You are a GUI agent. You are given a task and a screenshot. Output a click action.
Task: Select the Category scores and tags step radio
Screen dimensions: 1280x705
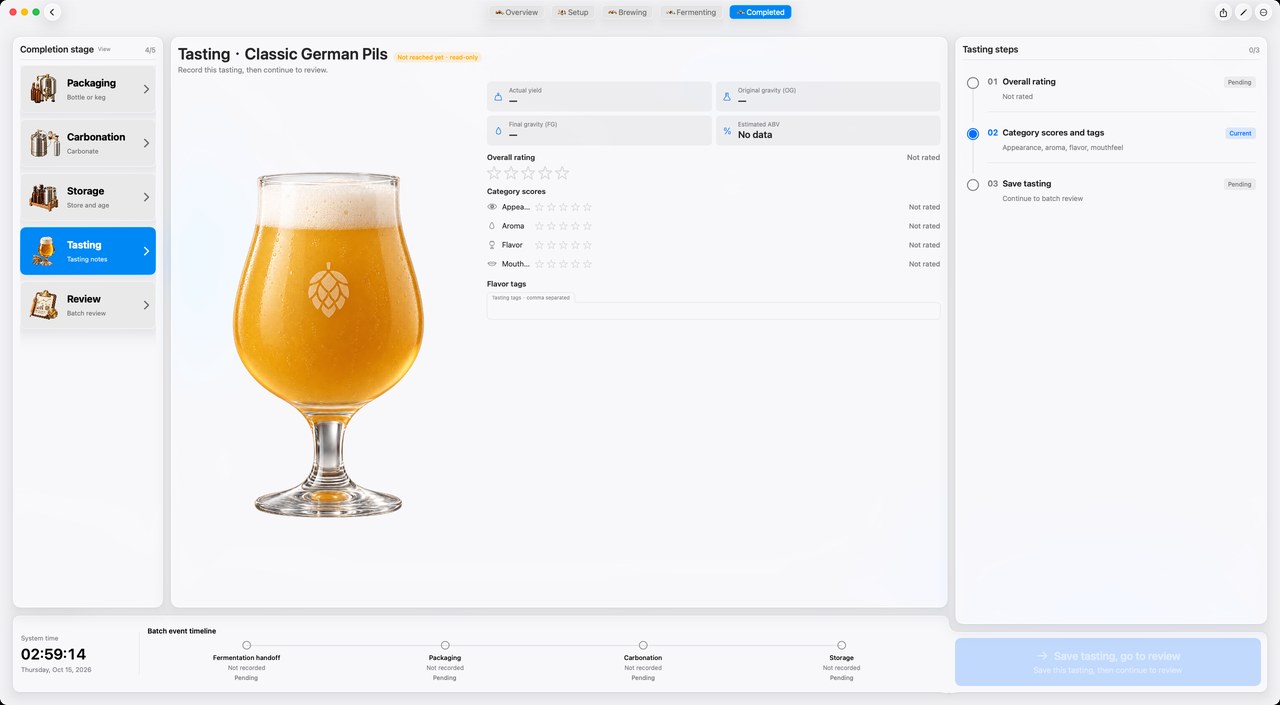pyautogui.click(x=973, y=134)
